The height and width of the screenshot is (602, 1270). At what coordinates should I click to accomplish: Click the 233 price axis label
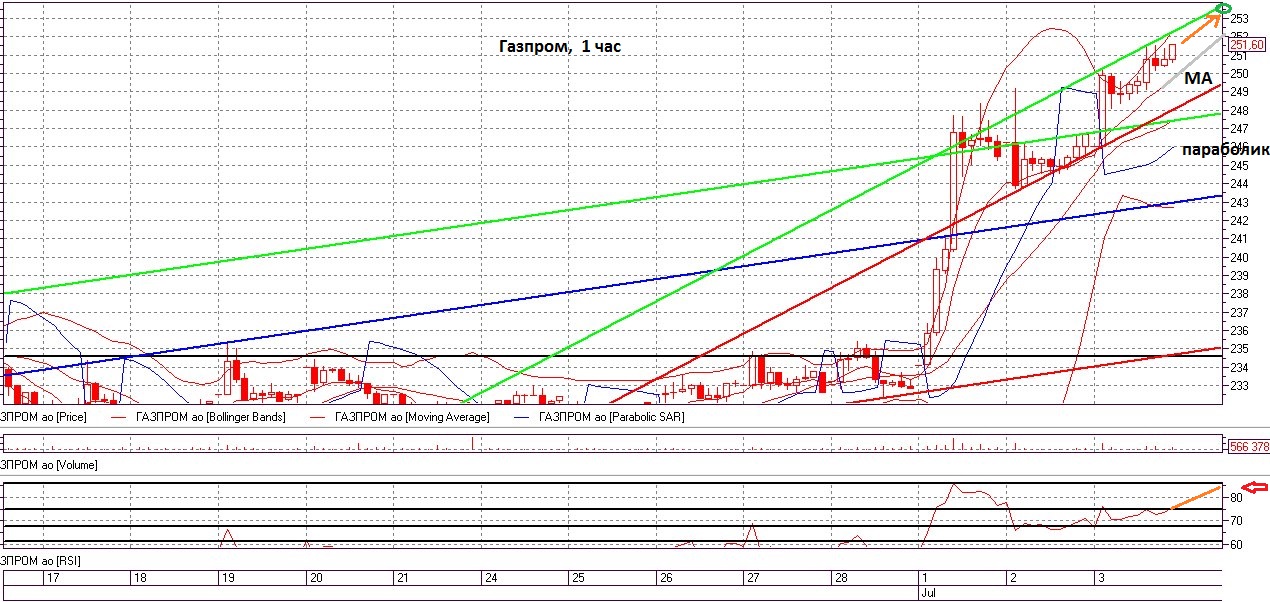[x=1238, y=386]
